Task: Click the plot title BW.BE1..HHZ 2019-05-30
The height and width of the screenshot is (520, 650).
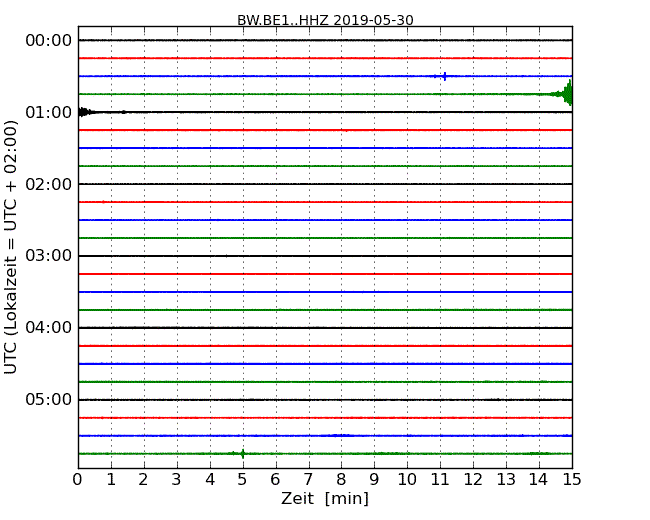Action: click(325, 20)
